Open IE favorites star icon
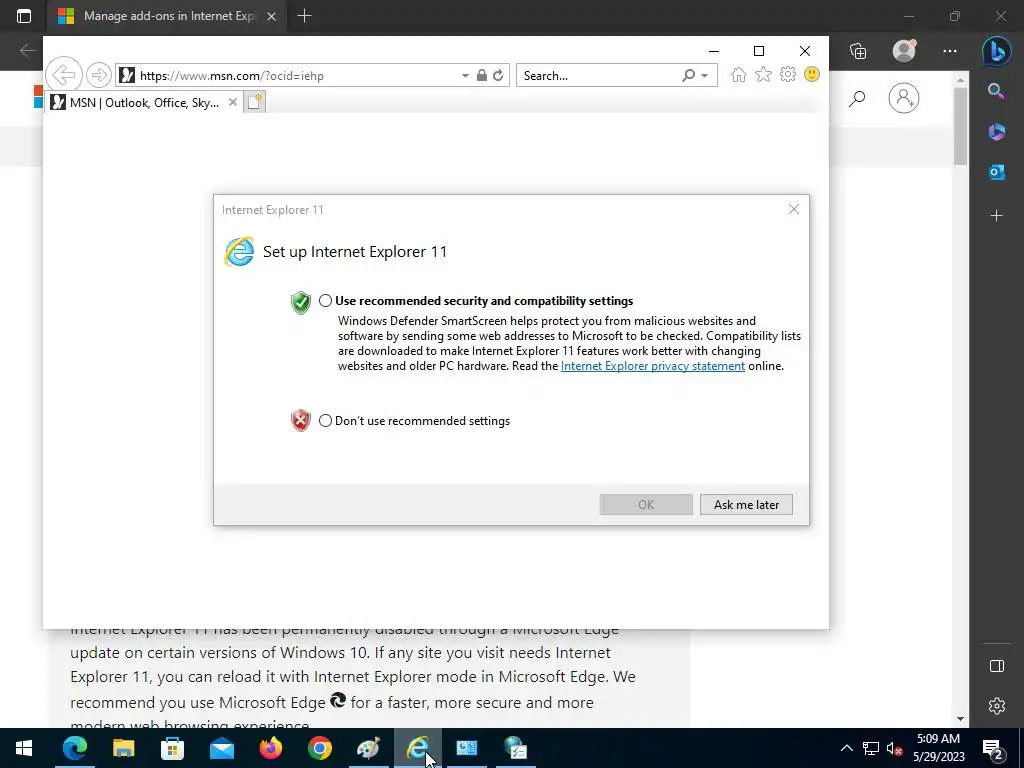The width and height of the screenshot is (1024, 768). pos(763,74)
